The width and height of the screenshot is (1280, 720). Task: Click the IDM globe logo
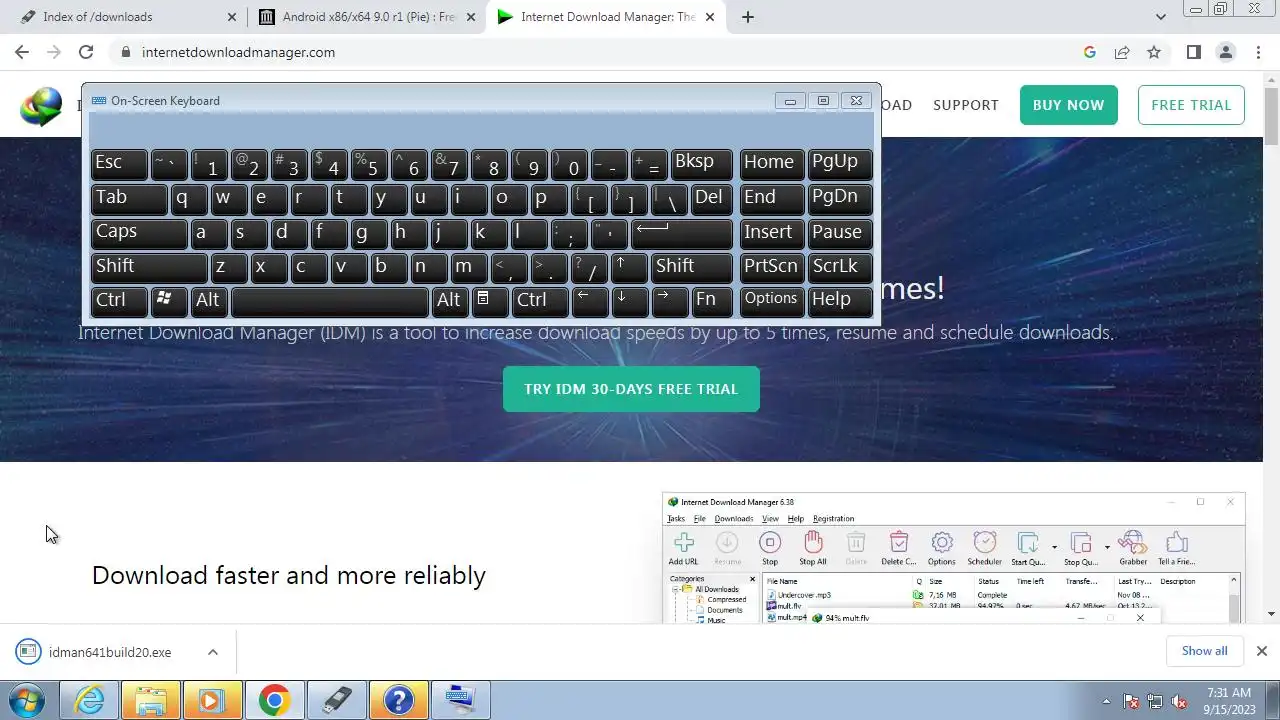(x=41, y=106)
